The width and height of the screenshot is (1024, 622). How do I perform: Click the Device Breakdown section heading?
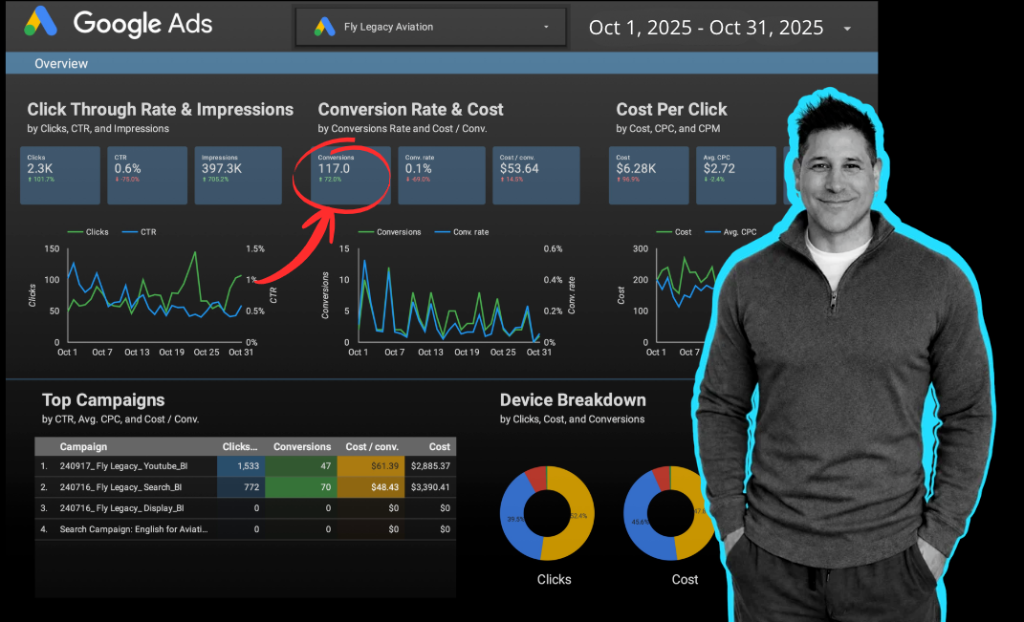[x=573, y=400]
